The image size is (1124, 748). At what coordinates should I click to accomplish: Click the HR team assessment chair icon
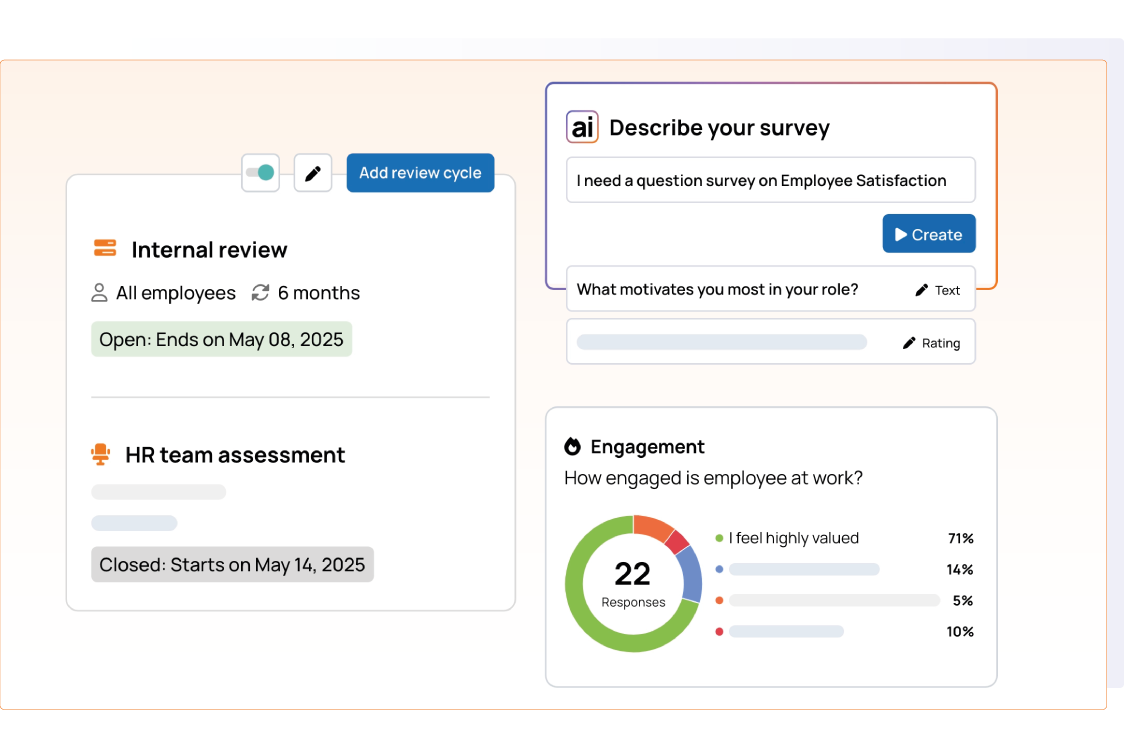(x=100, y=455)
